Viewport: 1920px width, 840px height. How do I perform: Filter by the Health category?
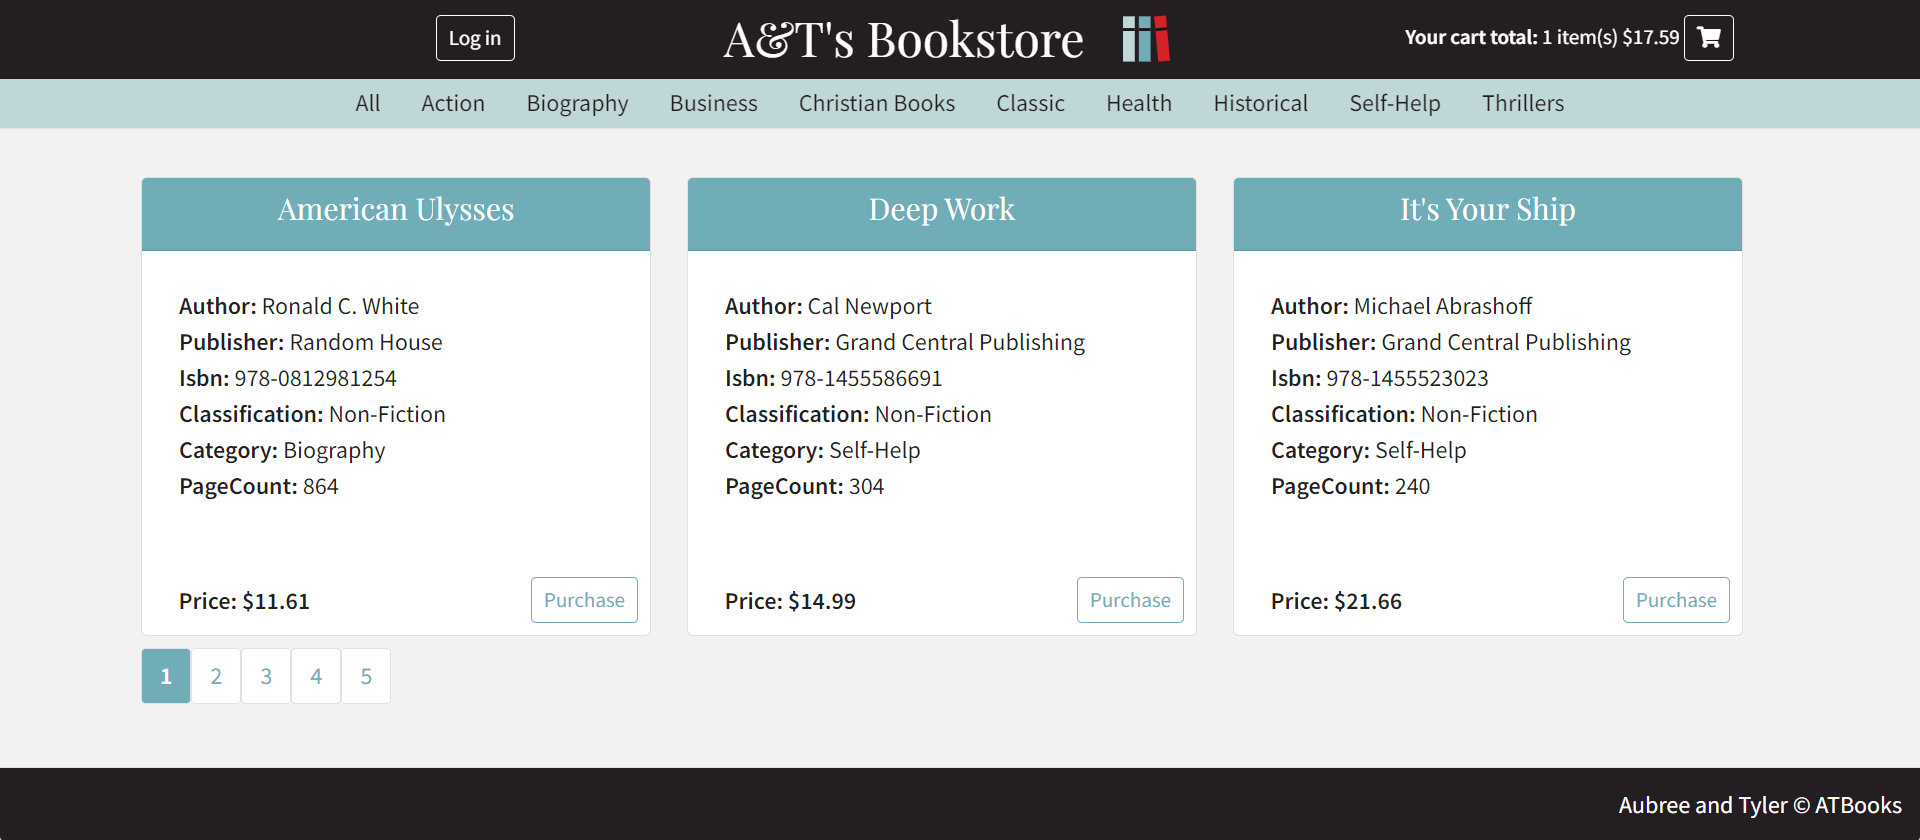pos(1139,103)
